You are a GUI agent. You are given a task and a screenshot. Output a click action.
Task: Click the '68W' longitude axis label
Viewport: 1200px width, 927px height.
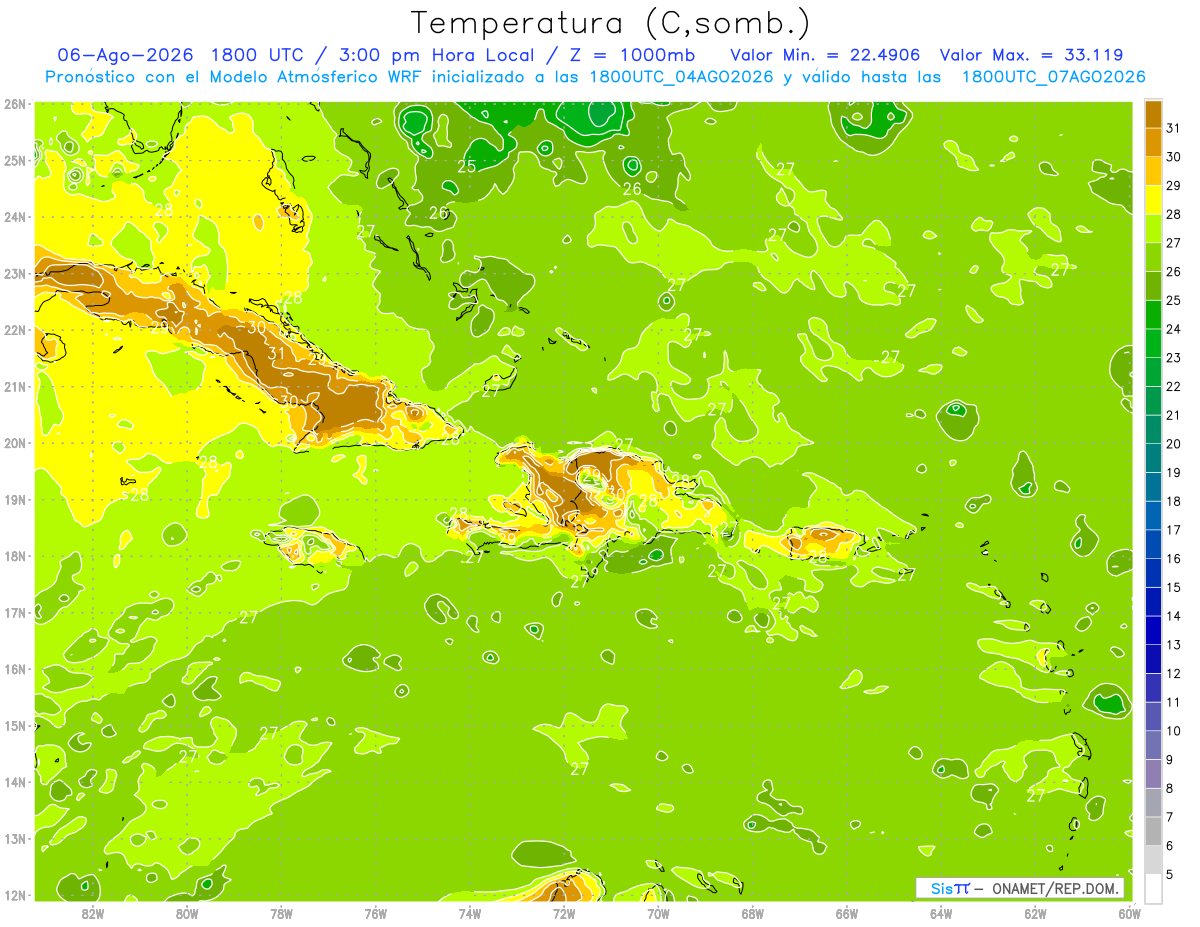[x=753, y=913]
